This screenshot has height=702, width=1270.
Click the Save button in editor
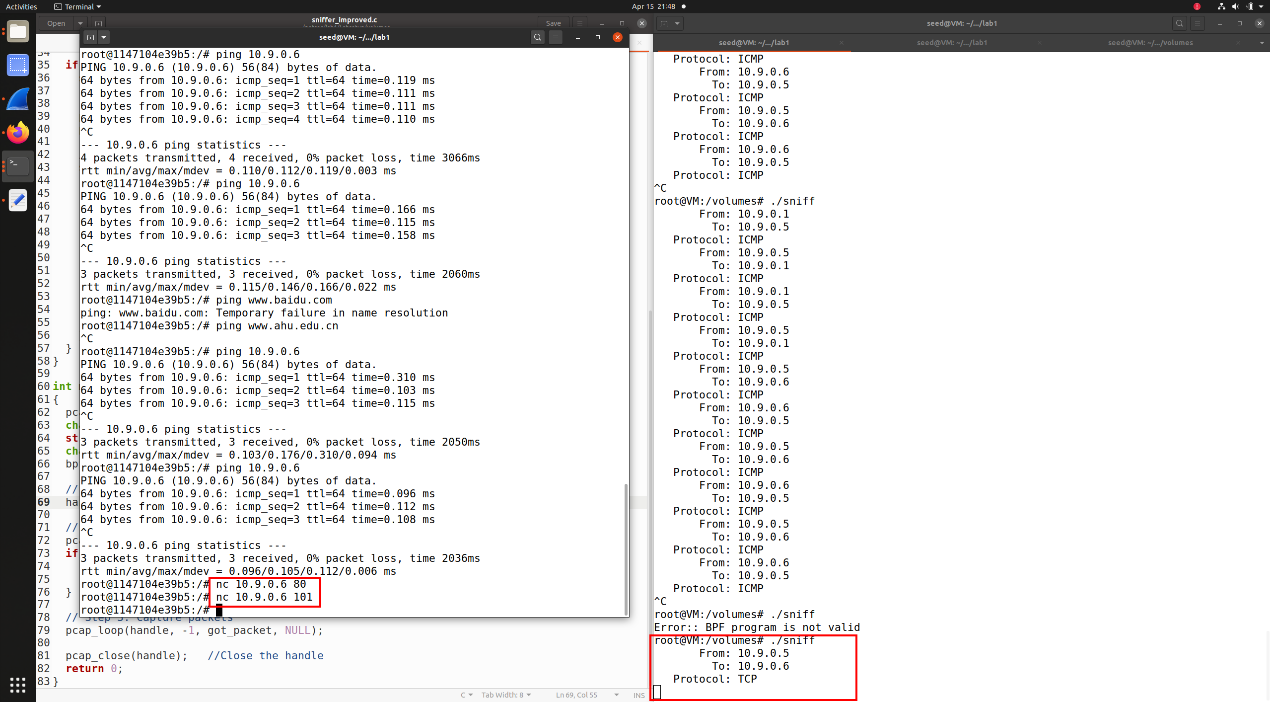coord(553,22)
